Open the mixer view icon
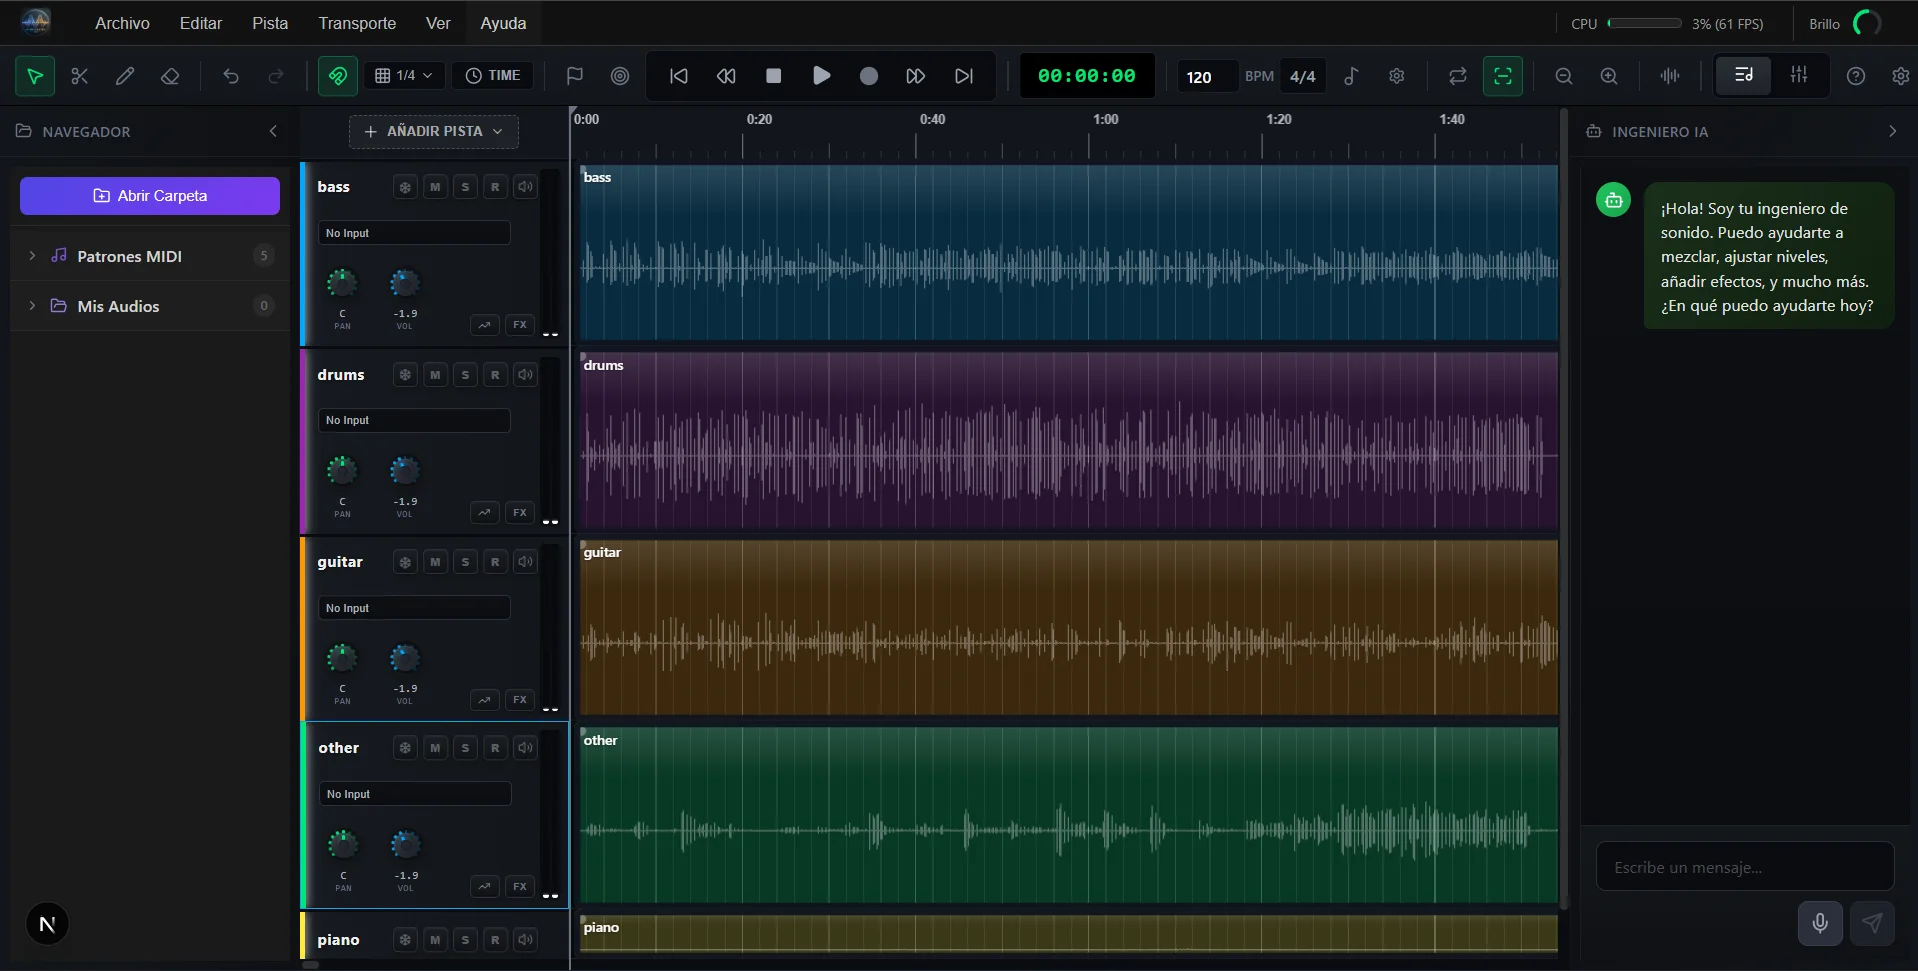The image size is (1918, 971). [x=1798, y=76]
